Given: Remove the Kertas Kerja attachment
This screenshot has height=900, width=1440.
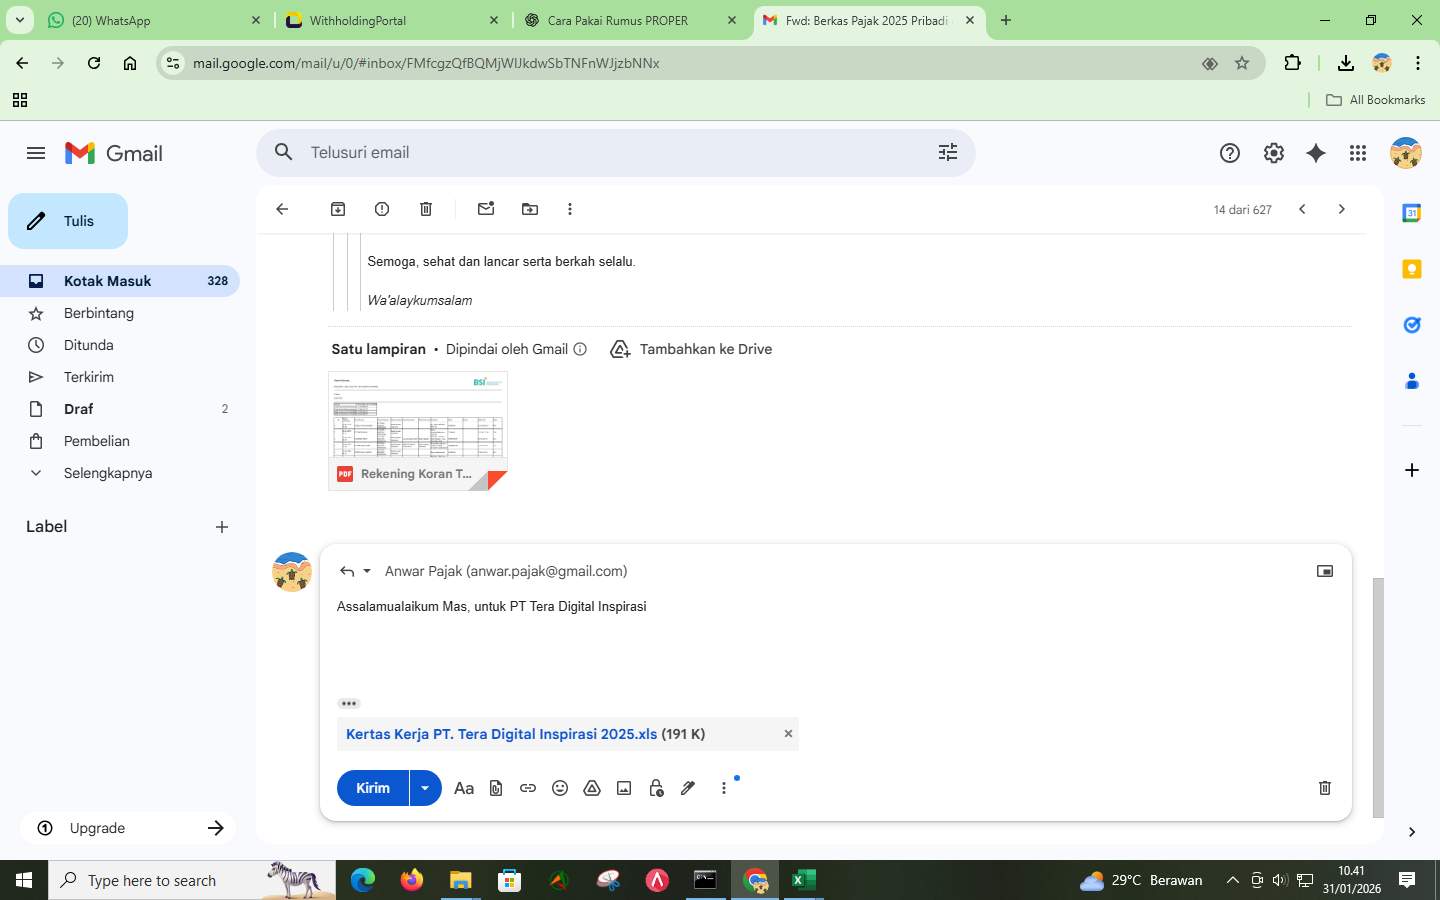Looking at the screenshot, I should click(788, 733).
